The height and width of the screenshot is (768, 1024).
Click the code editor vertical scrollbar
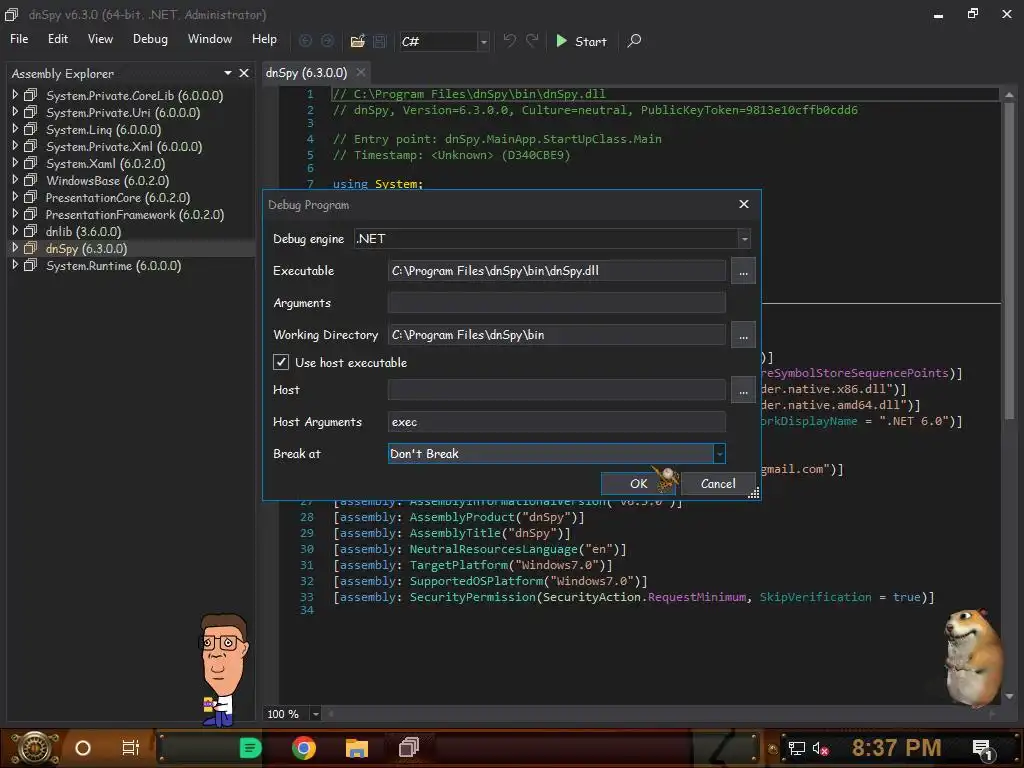(1009, 261)
